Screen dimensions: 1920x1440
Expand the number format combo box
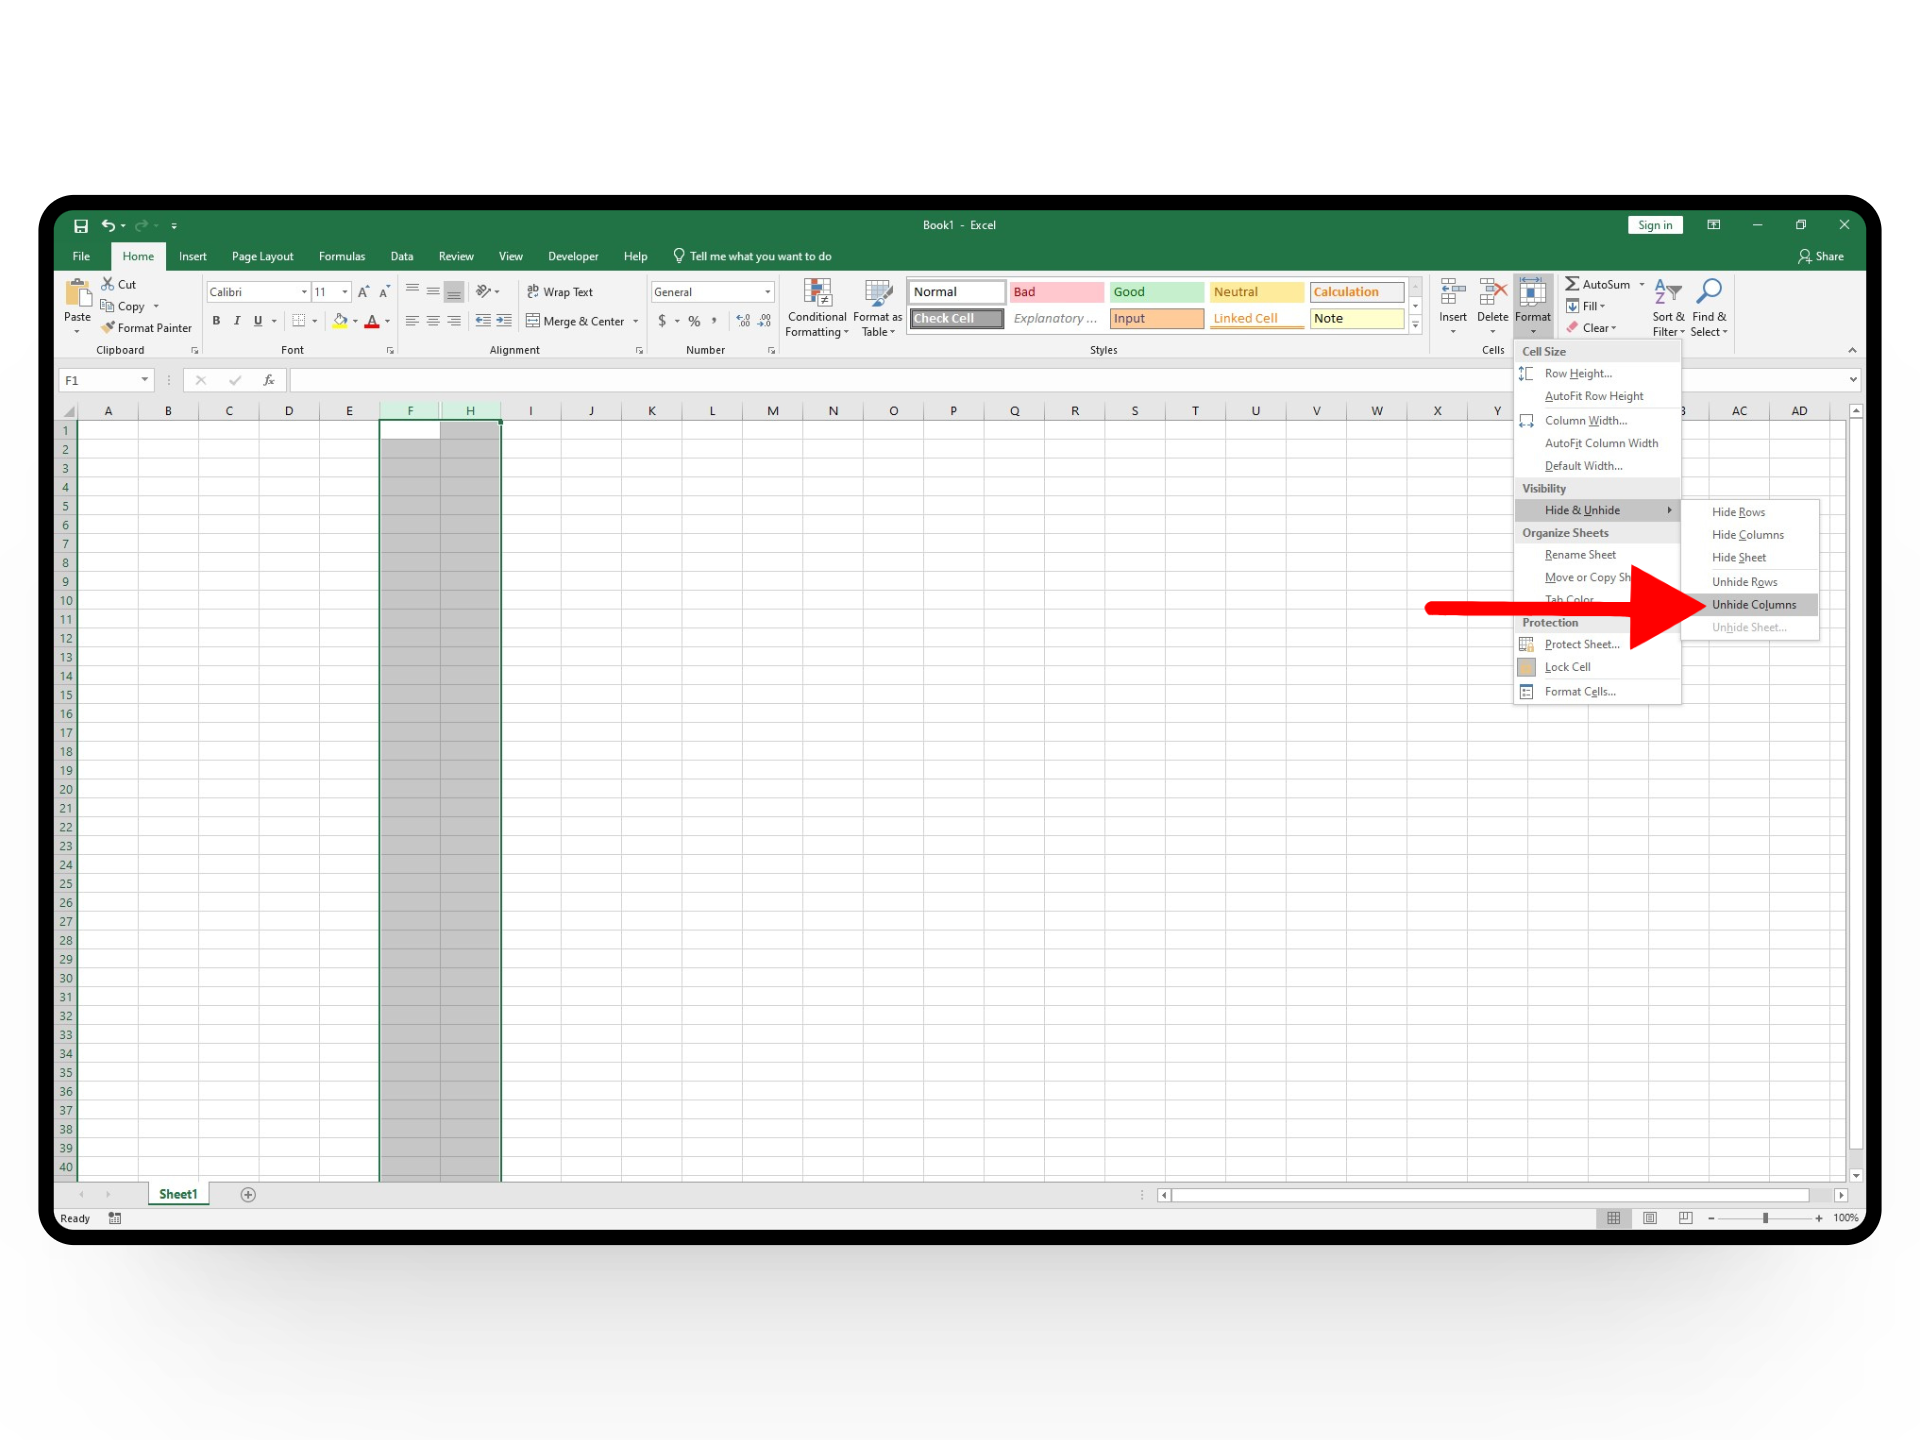(767, 292)
